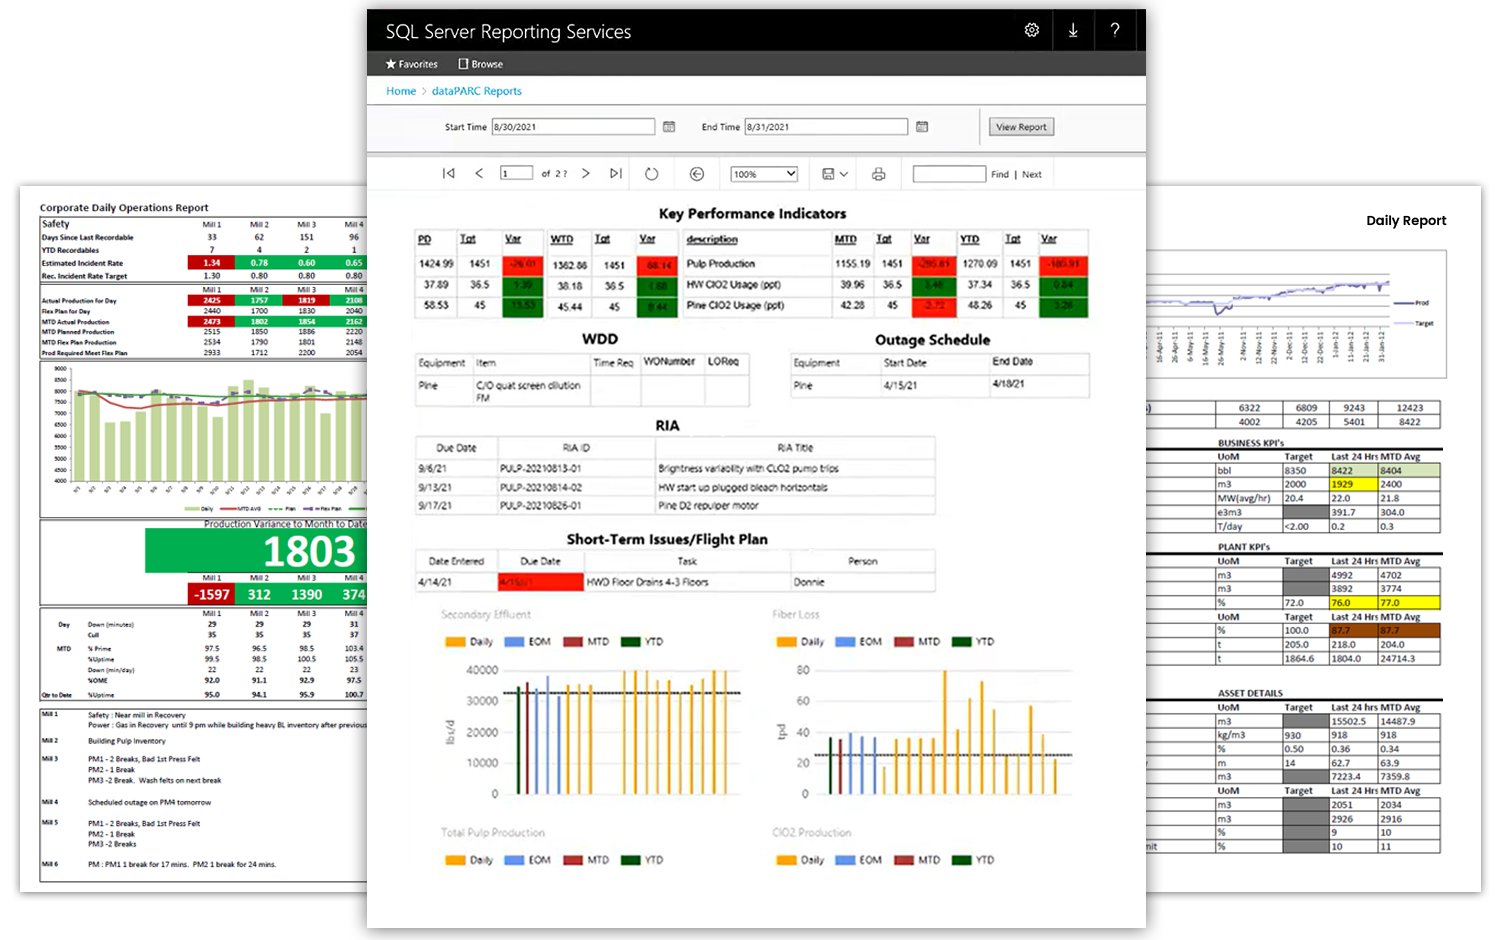
Task: Click the BUSINESS KPI's heading in Daily Report
Action: (1251, 443)
